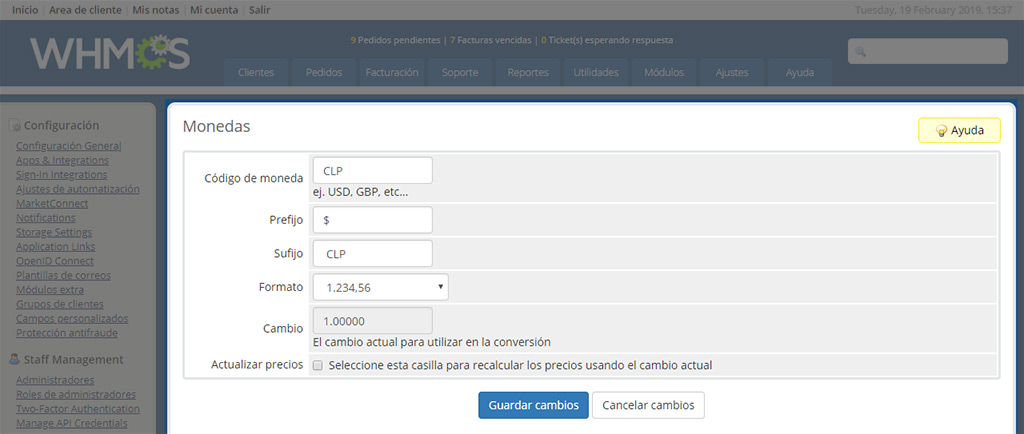Screen dimensions: 1024x434
Task: Open Plantillas de correos link
Action: (63, 275)
